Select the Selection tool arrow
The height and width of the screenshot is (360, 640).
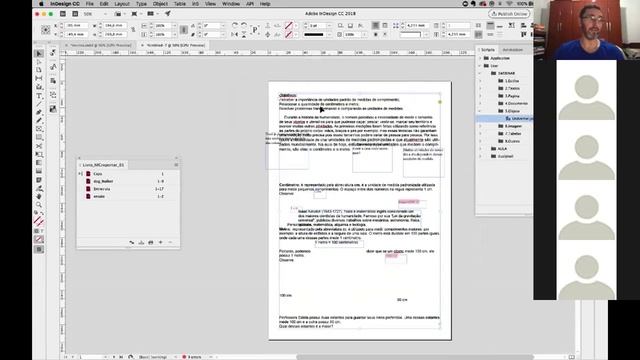click(x=39, y=53)
